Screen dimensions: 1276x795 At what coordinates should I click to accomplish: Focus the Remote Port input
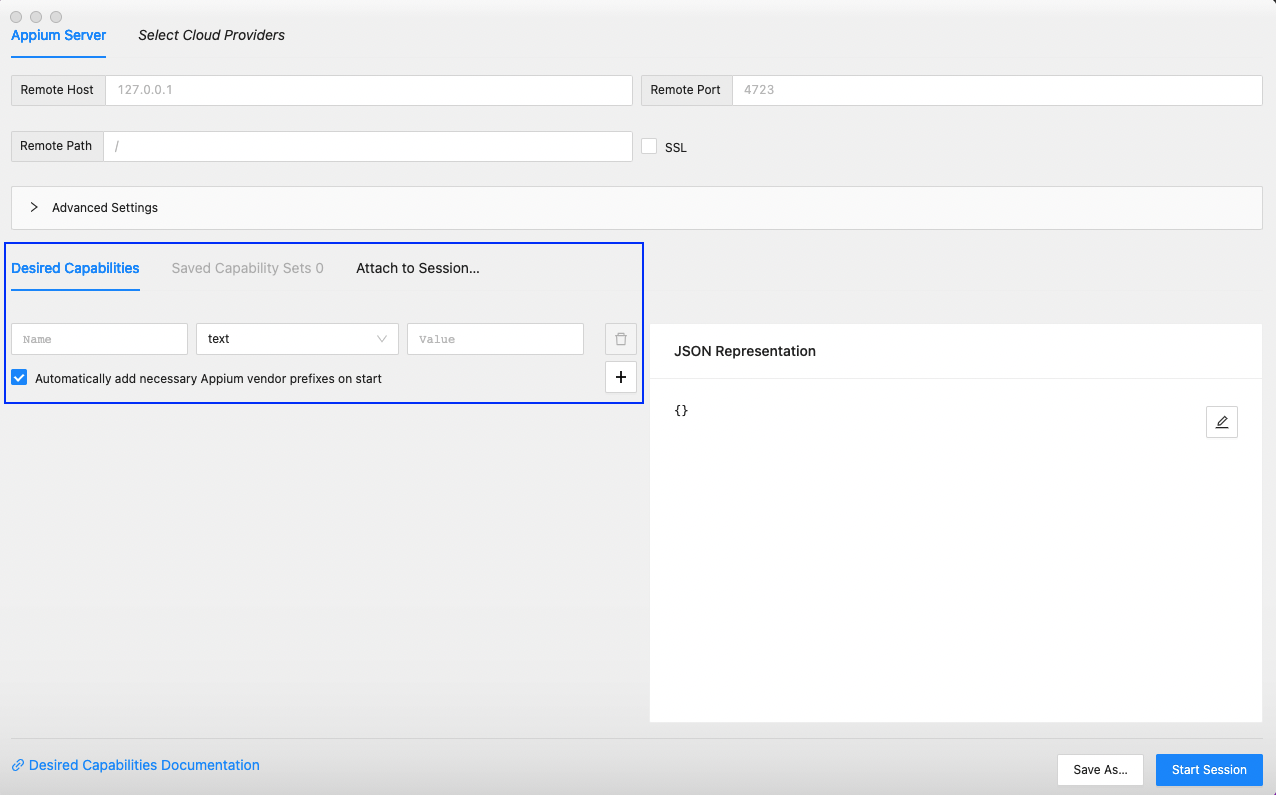[x=995, y=90]
